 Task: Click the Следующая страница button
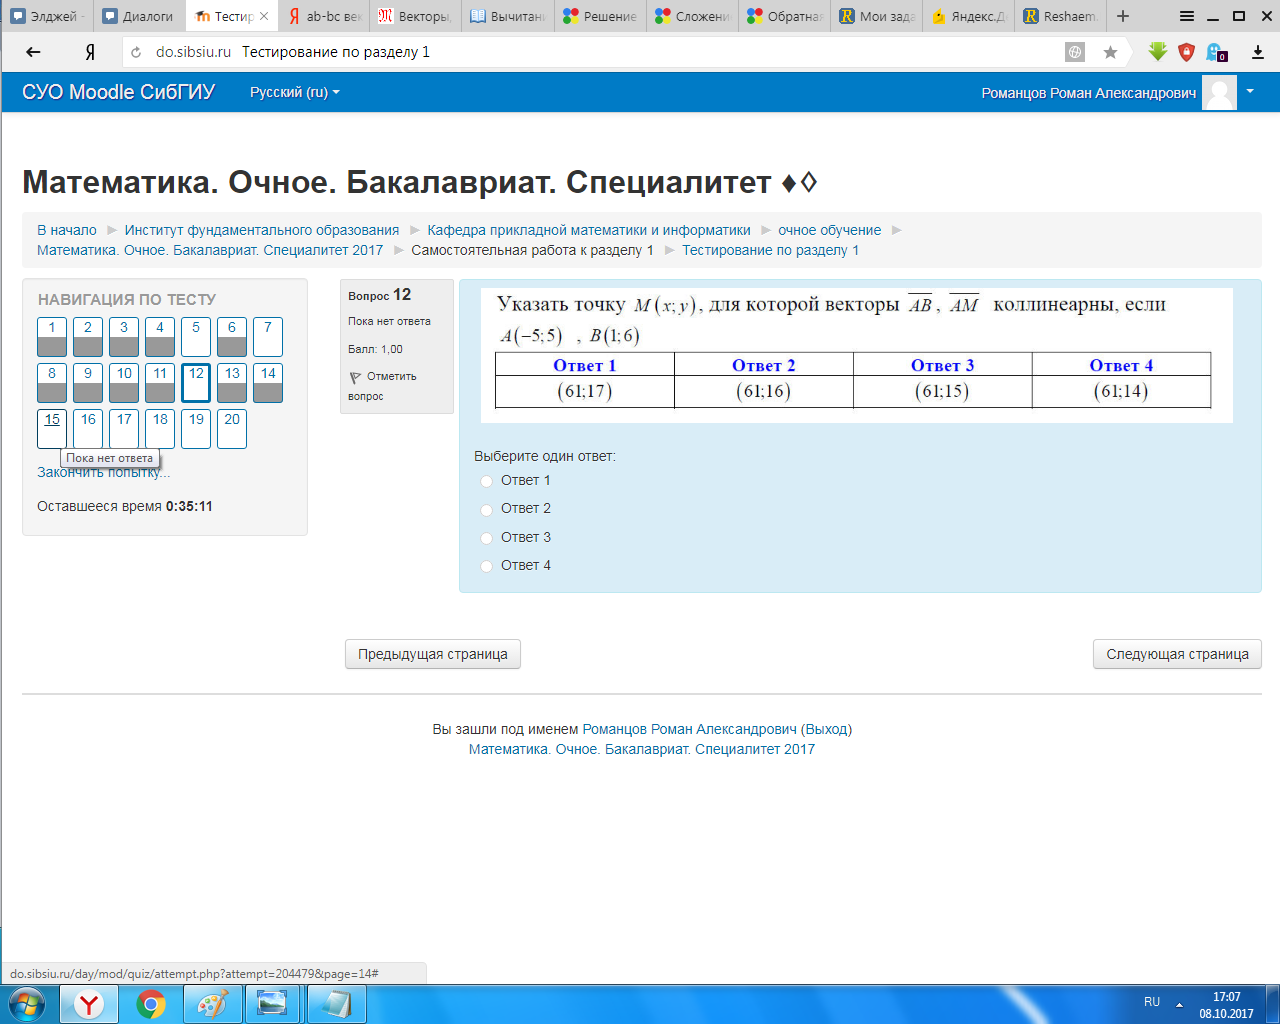(x=1177, y=654)
